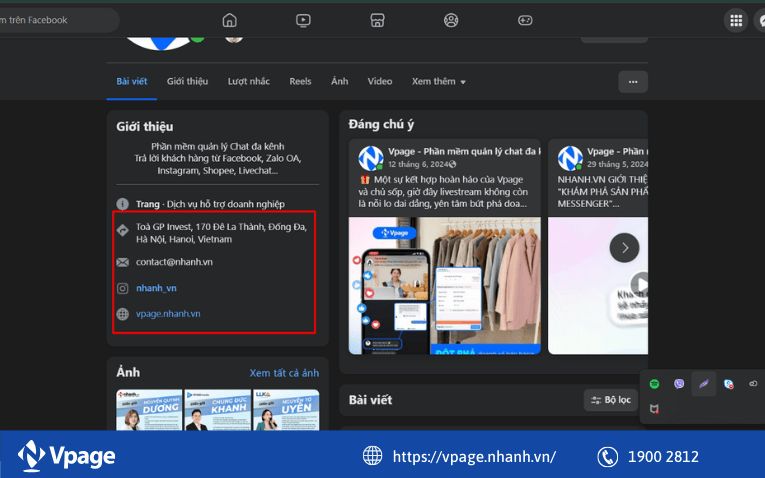Go to Facebook Home via house icon
This screenshot has height=478, width=765.
[229, 20]
